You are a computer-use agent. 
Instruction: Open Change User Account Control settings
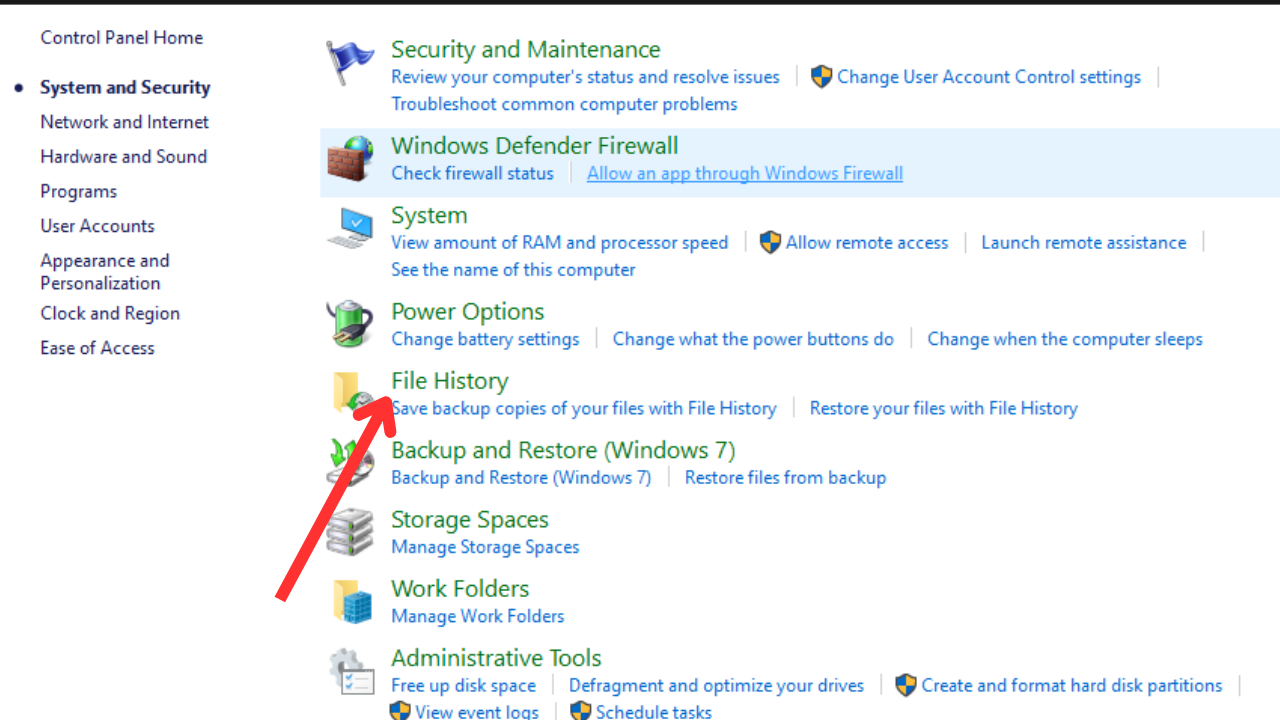click(x=989, y=77)
